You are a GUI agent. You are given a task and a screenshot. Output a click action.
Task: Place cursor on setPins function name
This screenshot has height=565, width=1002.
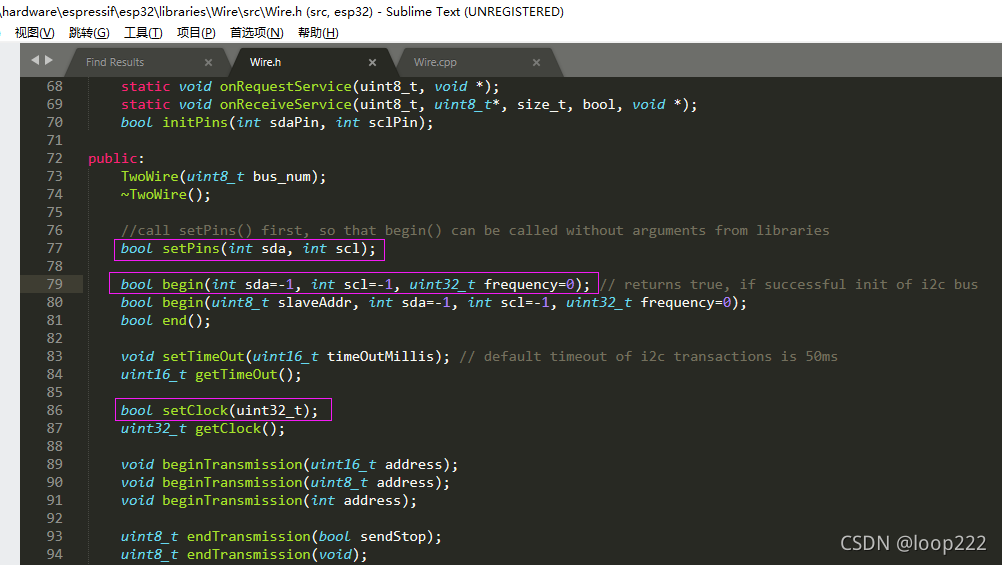pos(191,249)
